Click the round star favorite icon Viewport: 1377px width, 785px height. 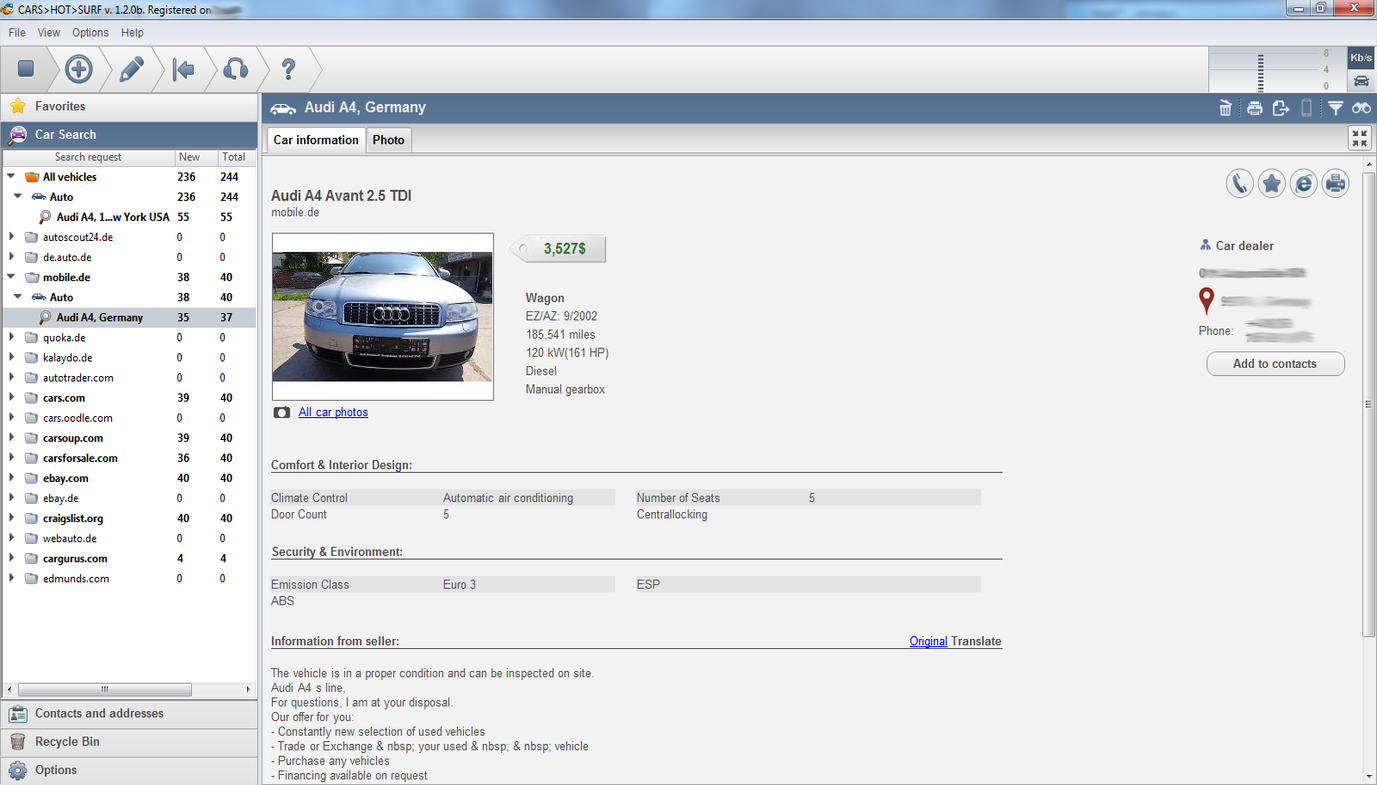pos(1271,183)
